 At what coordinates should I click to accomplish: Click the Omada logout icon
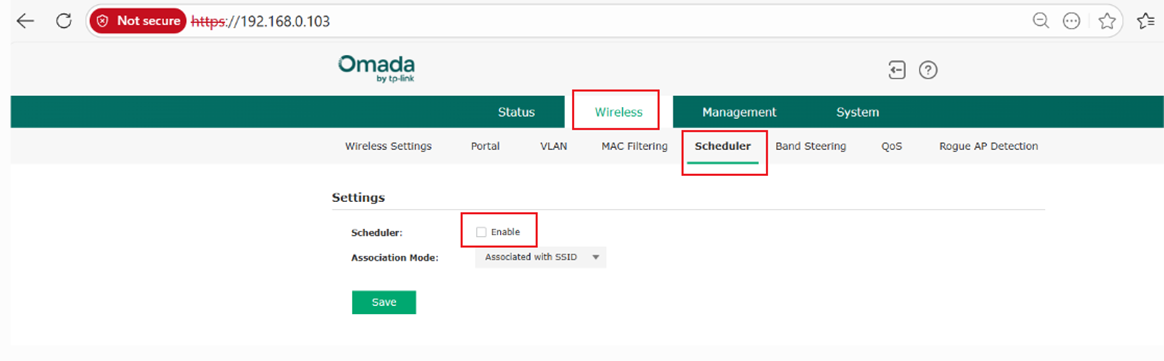click(x=897, y=70)
